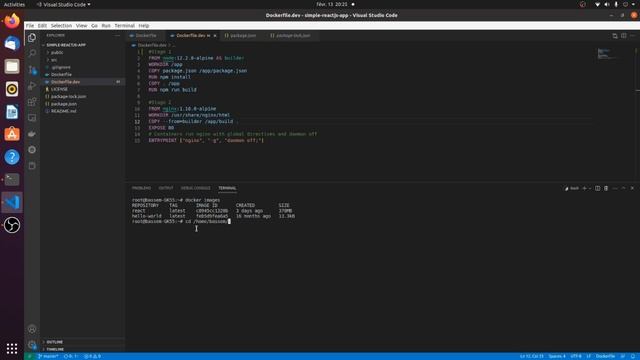This screenshot has width=640, height=360.
Task: Click the new terminal plus icon
Action: [584, 188]
